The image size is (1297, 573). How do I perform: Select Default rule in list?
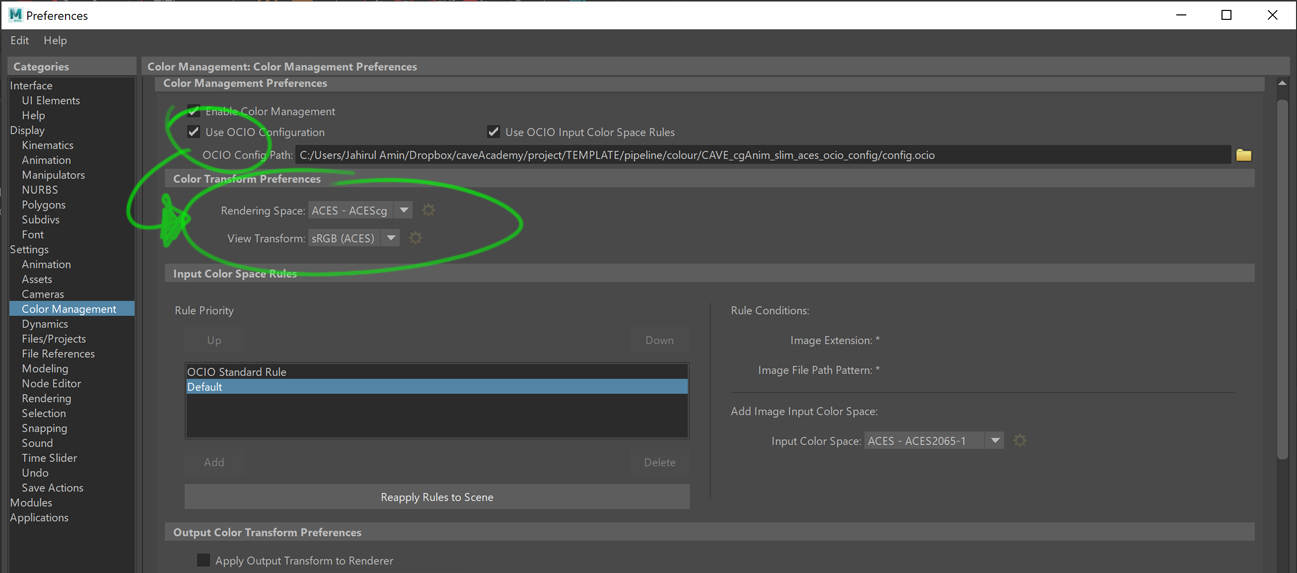[437, 387]
